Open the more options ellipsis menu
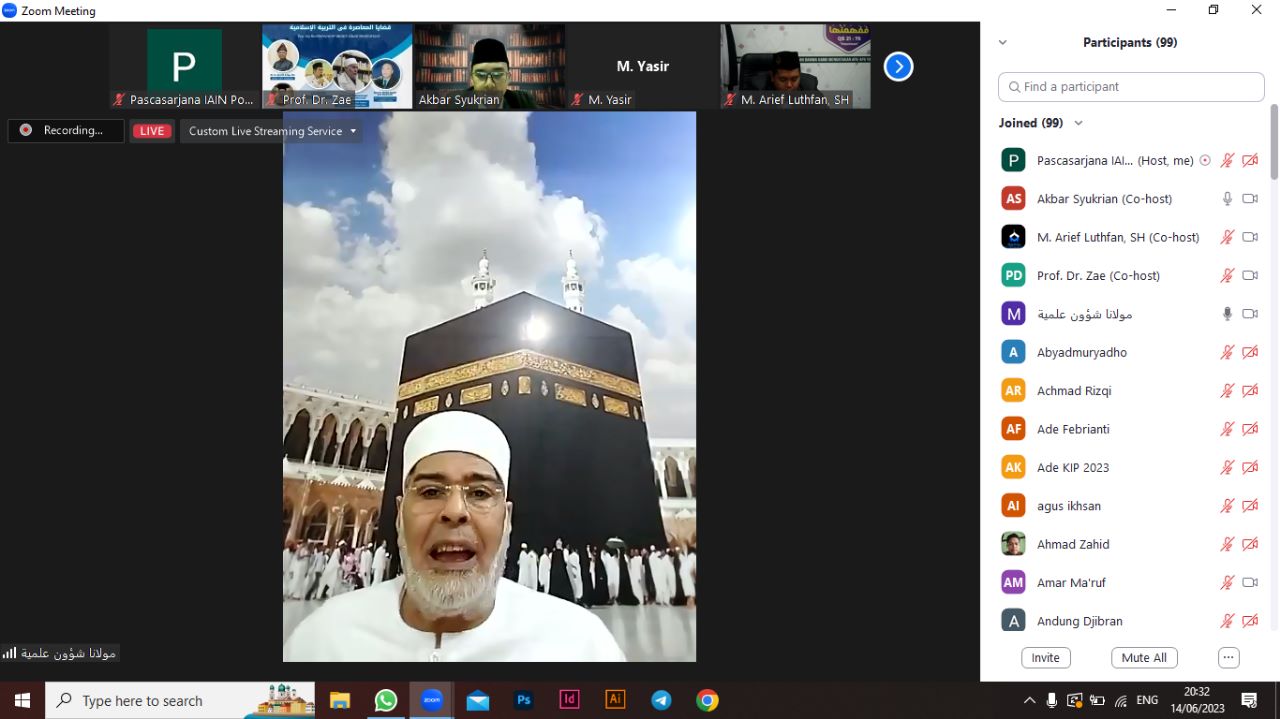1280x719 pixels. tap(1229, 658)
